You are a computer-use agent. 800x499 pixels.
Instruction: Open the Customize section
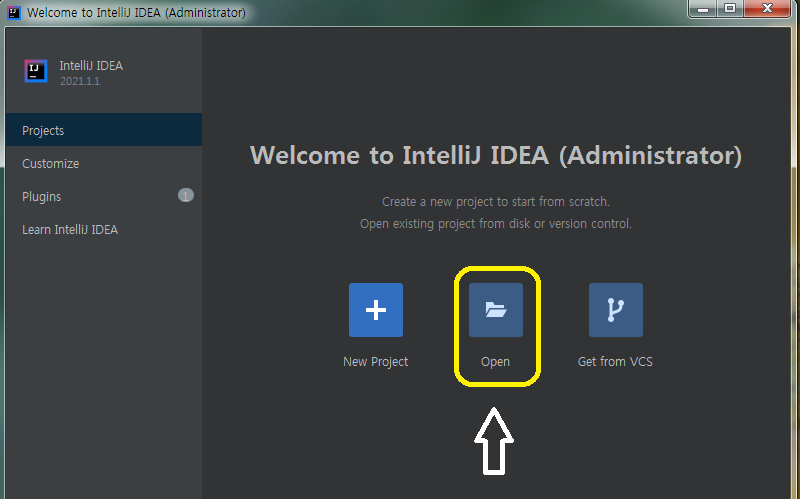(x=104, y=163)
